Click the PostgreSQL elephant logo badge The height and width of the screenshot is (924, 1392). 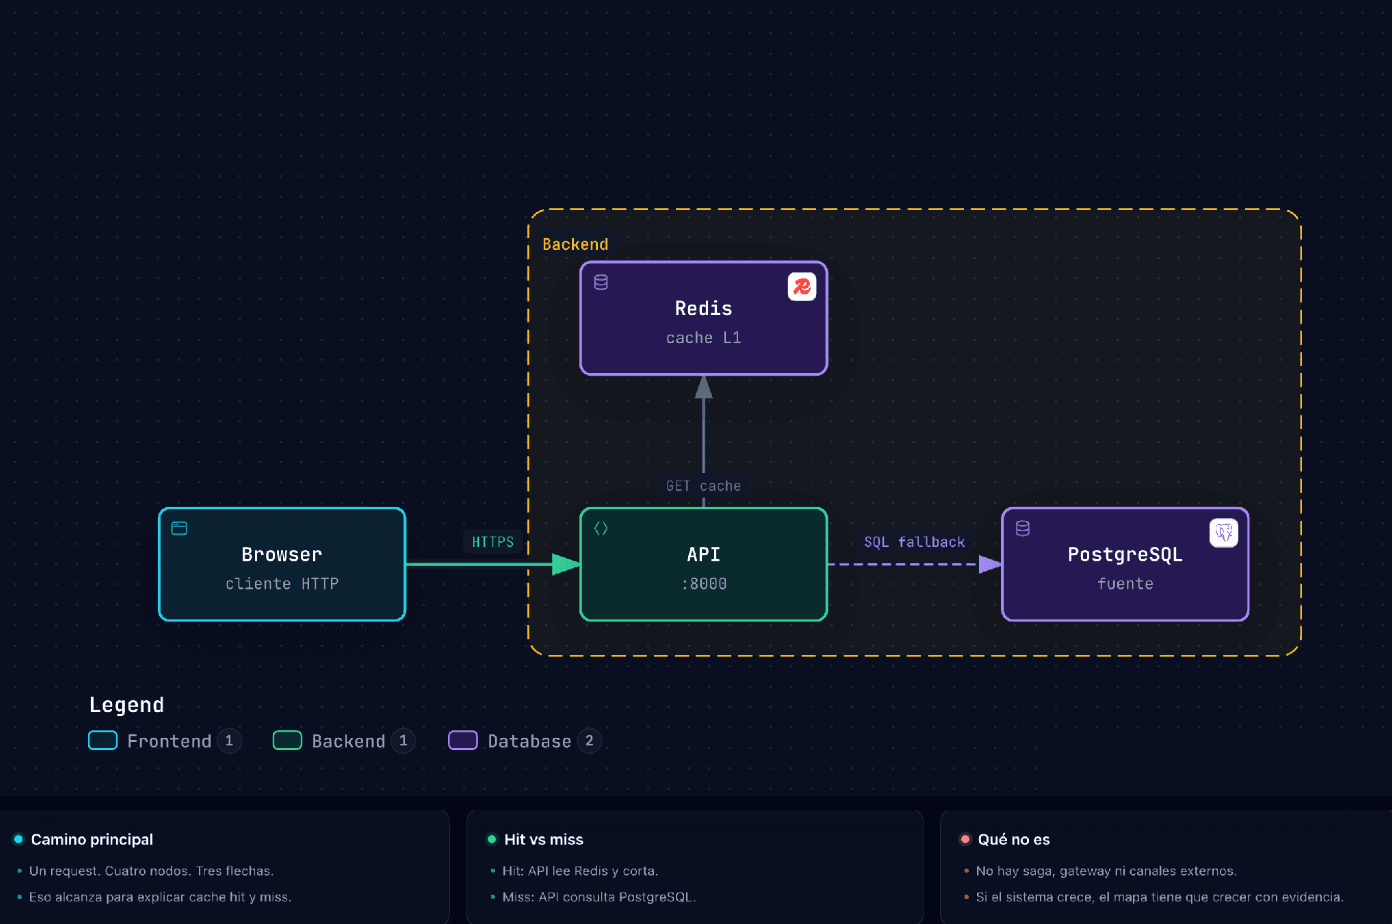coord(1224,533)
